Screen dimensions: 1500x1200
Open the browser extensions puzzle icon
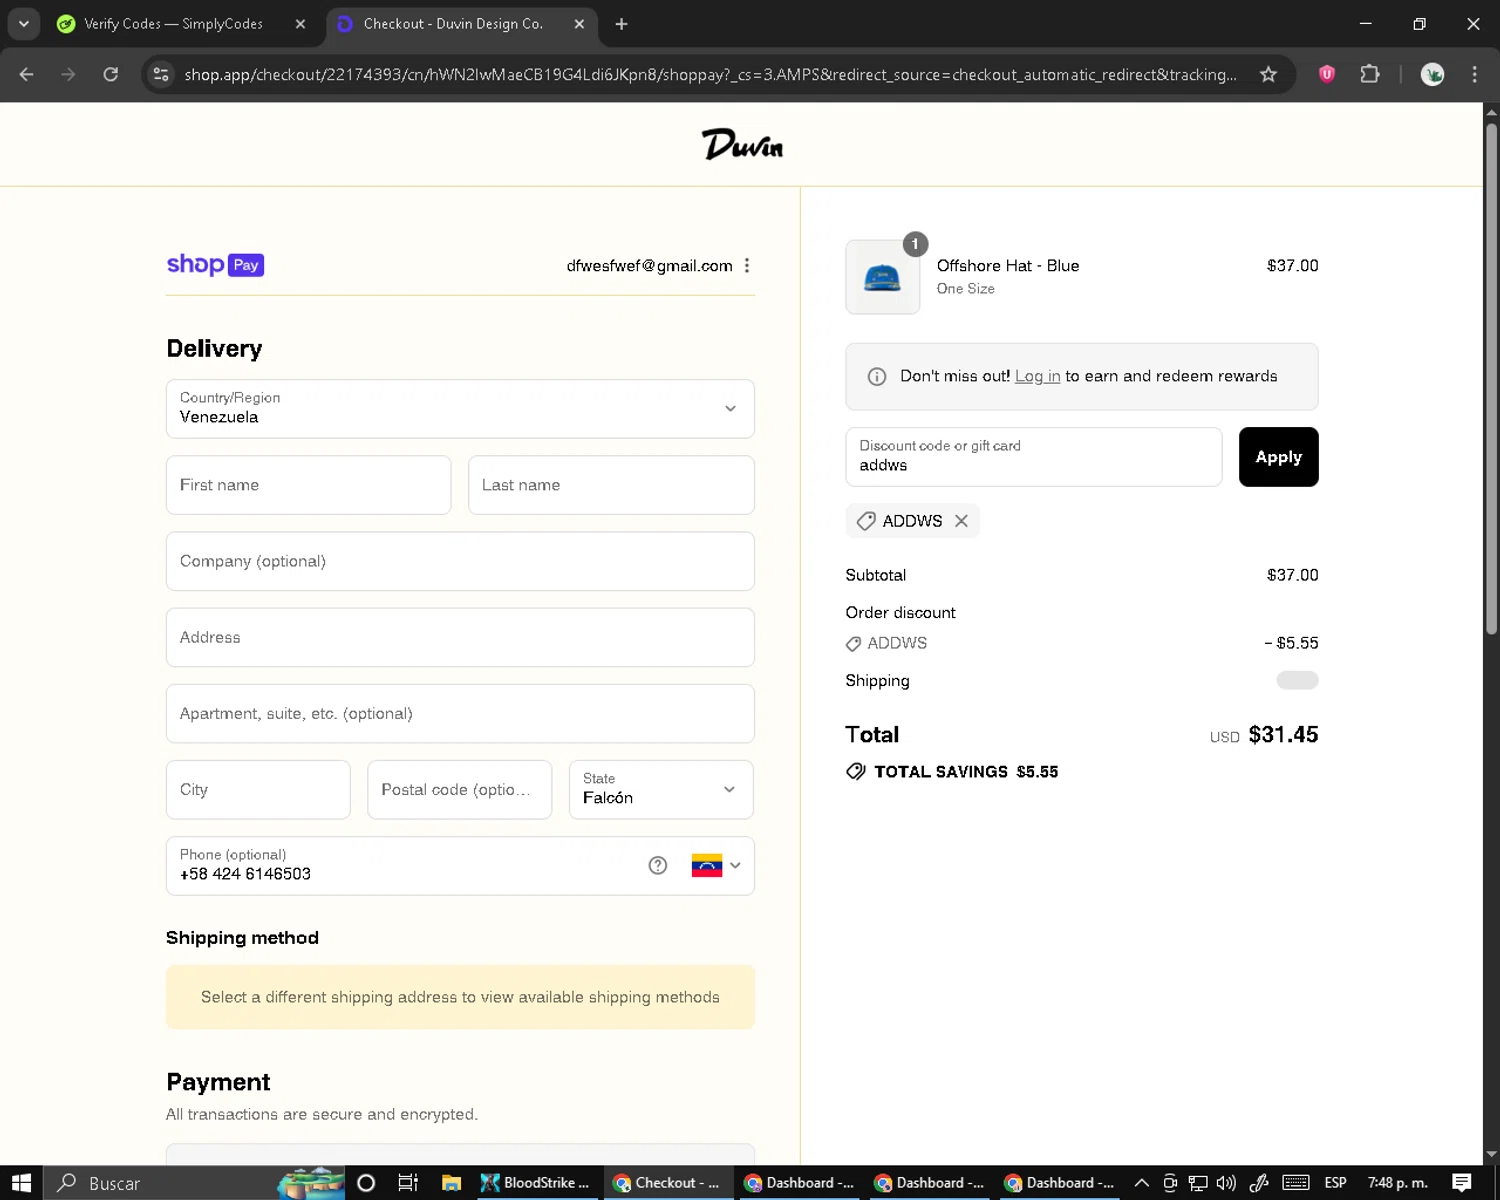(1370, 74)
